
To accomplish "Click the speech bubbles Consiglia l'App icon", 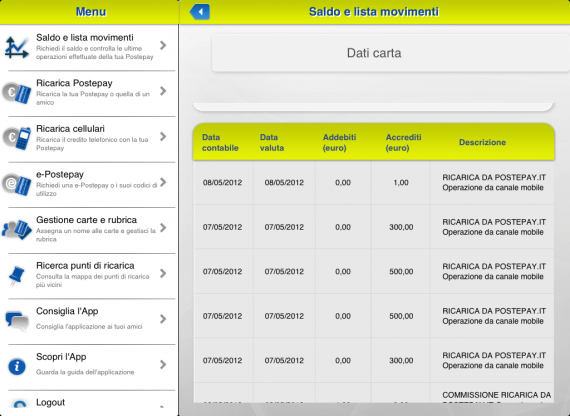I will click(x=17, y=321).
